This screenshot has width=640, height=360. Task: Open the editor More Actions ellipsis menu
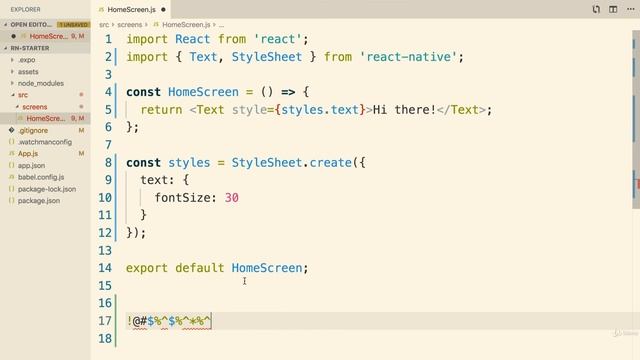tap(631, 9)
